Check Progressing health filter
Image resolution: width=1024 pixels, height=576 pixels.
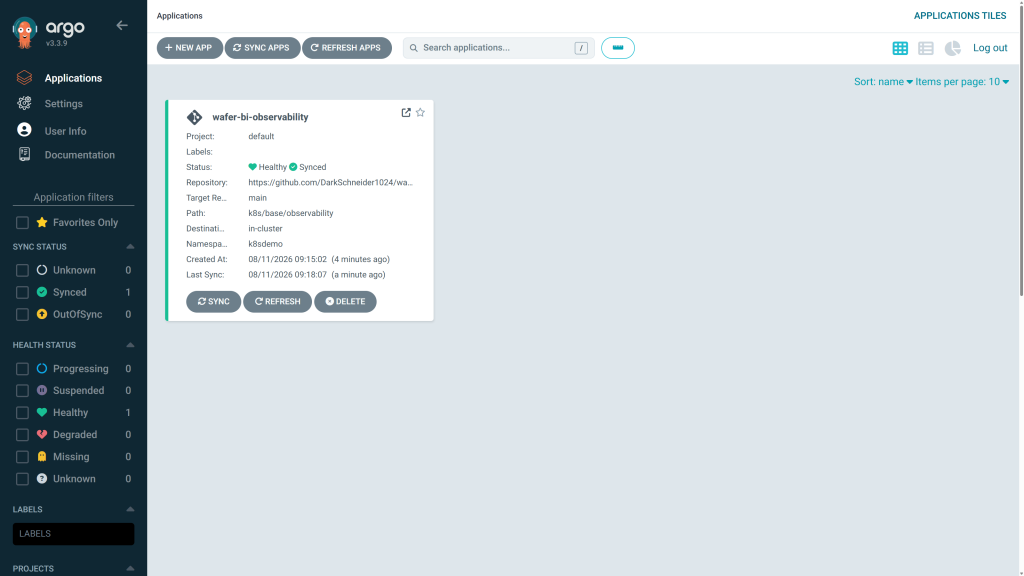22,369
